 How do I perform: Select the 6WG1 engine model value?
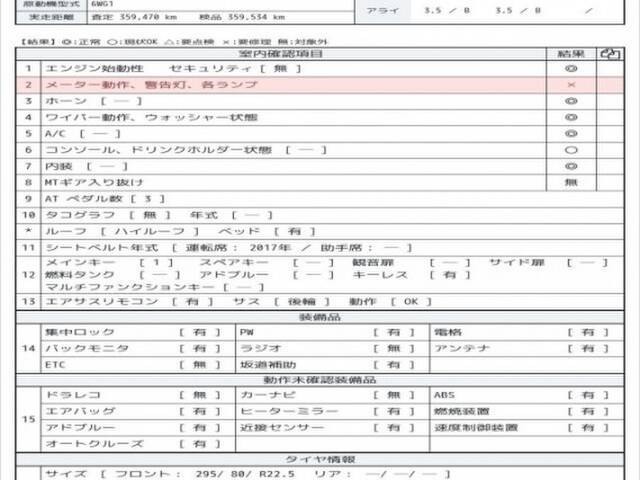click(x=102, y=4)
